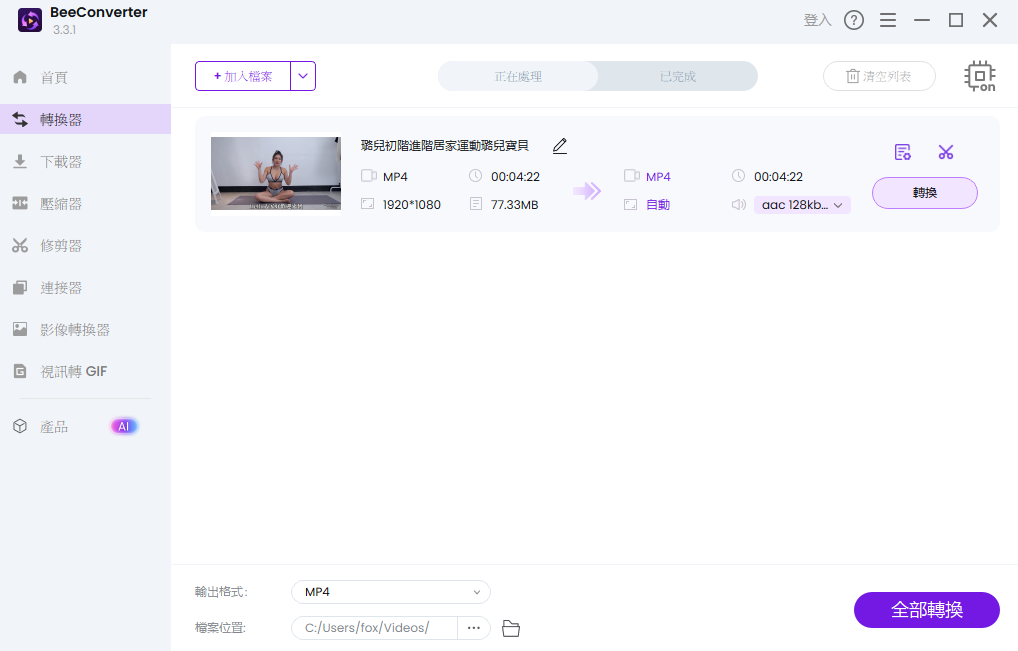Open scissors trim icon on file row
The image size is (1018, 651).
pyautogui.click(x=946, y=153)
